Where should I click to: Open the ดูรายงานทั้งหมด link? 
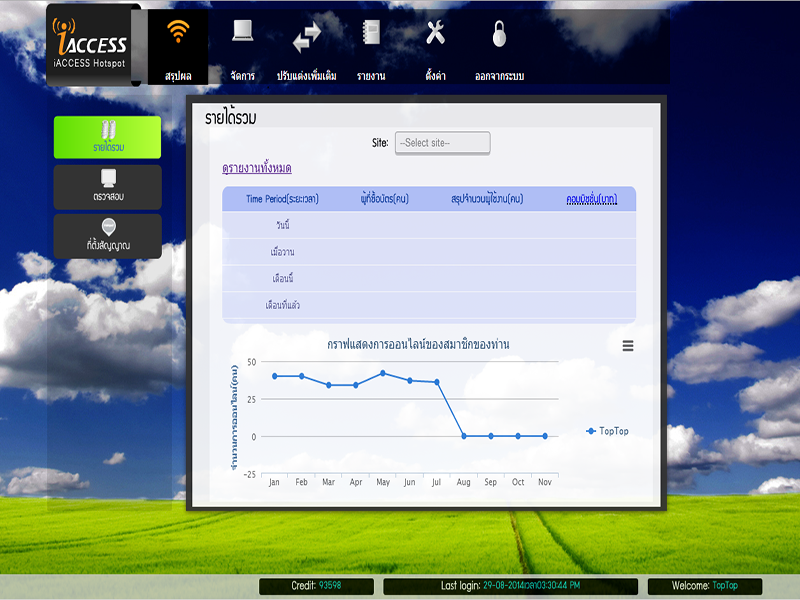tap(257, 168)
